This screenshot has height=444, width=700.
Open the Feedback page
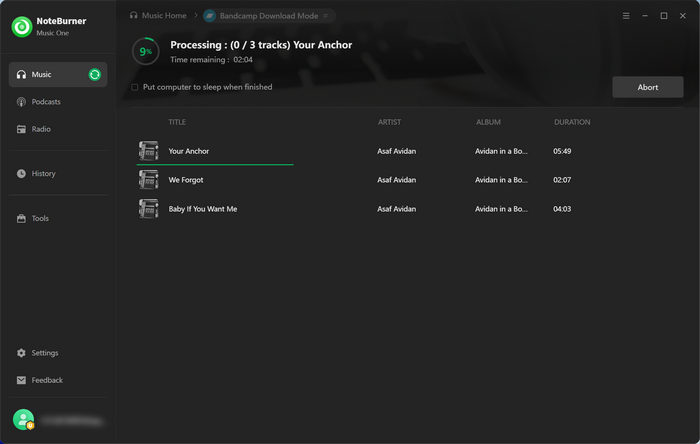point(58,380)
